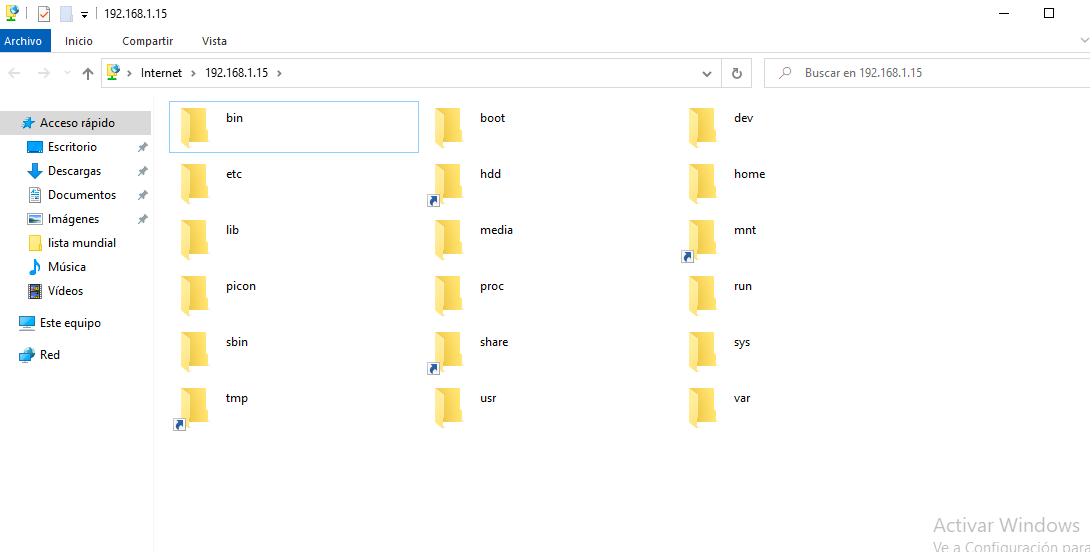
Task: Click the Descargas icon in the sidebar
Action: point(35,171)
